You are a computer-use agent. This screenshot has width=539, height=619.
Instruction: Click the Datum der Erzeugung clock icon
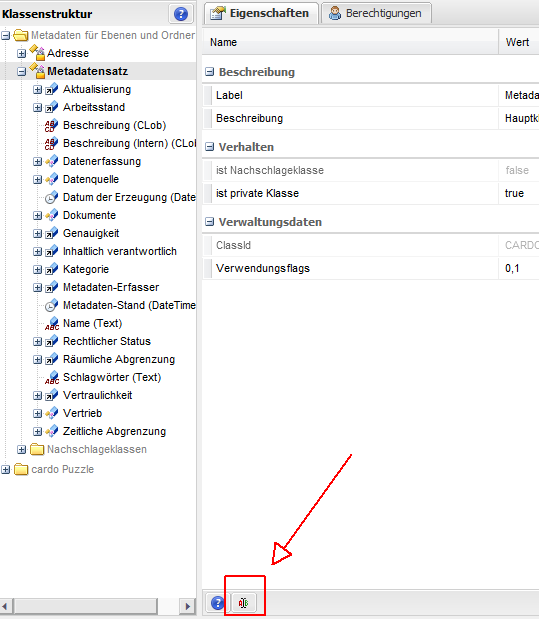(x=52, y=197)
